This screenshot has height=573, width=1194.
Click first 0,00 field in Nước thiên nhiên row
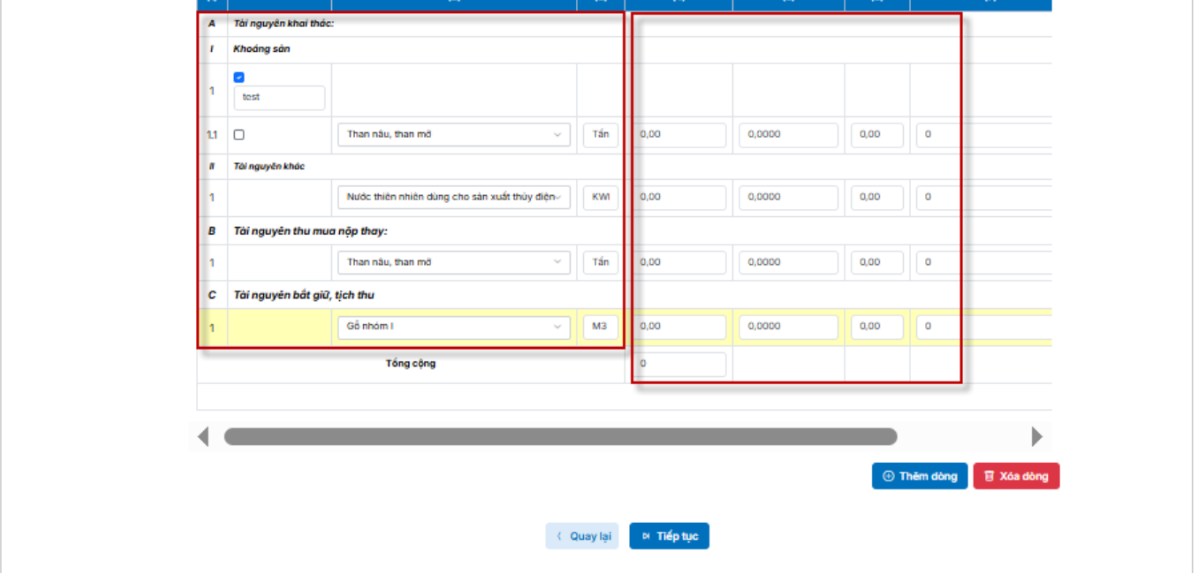tap(679, 198)
